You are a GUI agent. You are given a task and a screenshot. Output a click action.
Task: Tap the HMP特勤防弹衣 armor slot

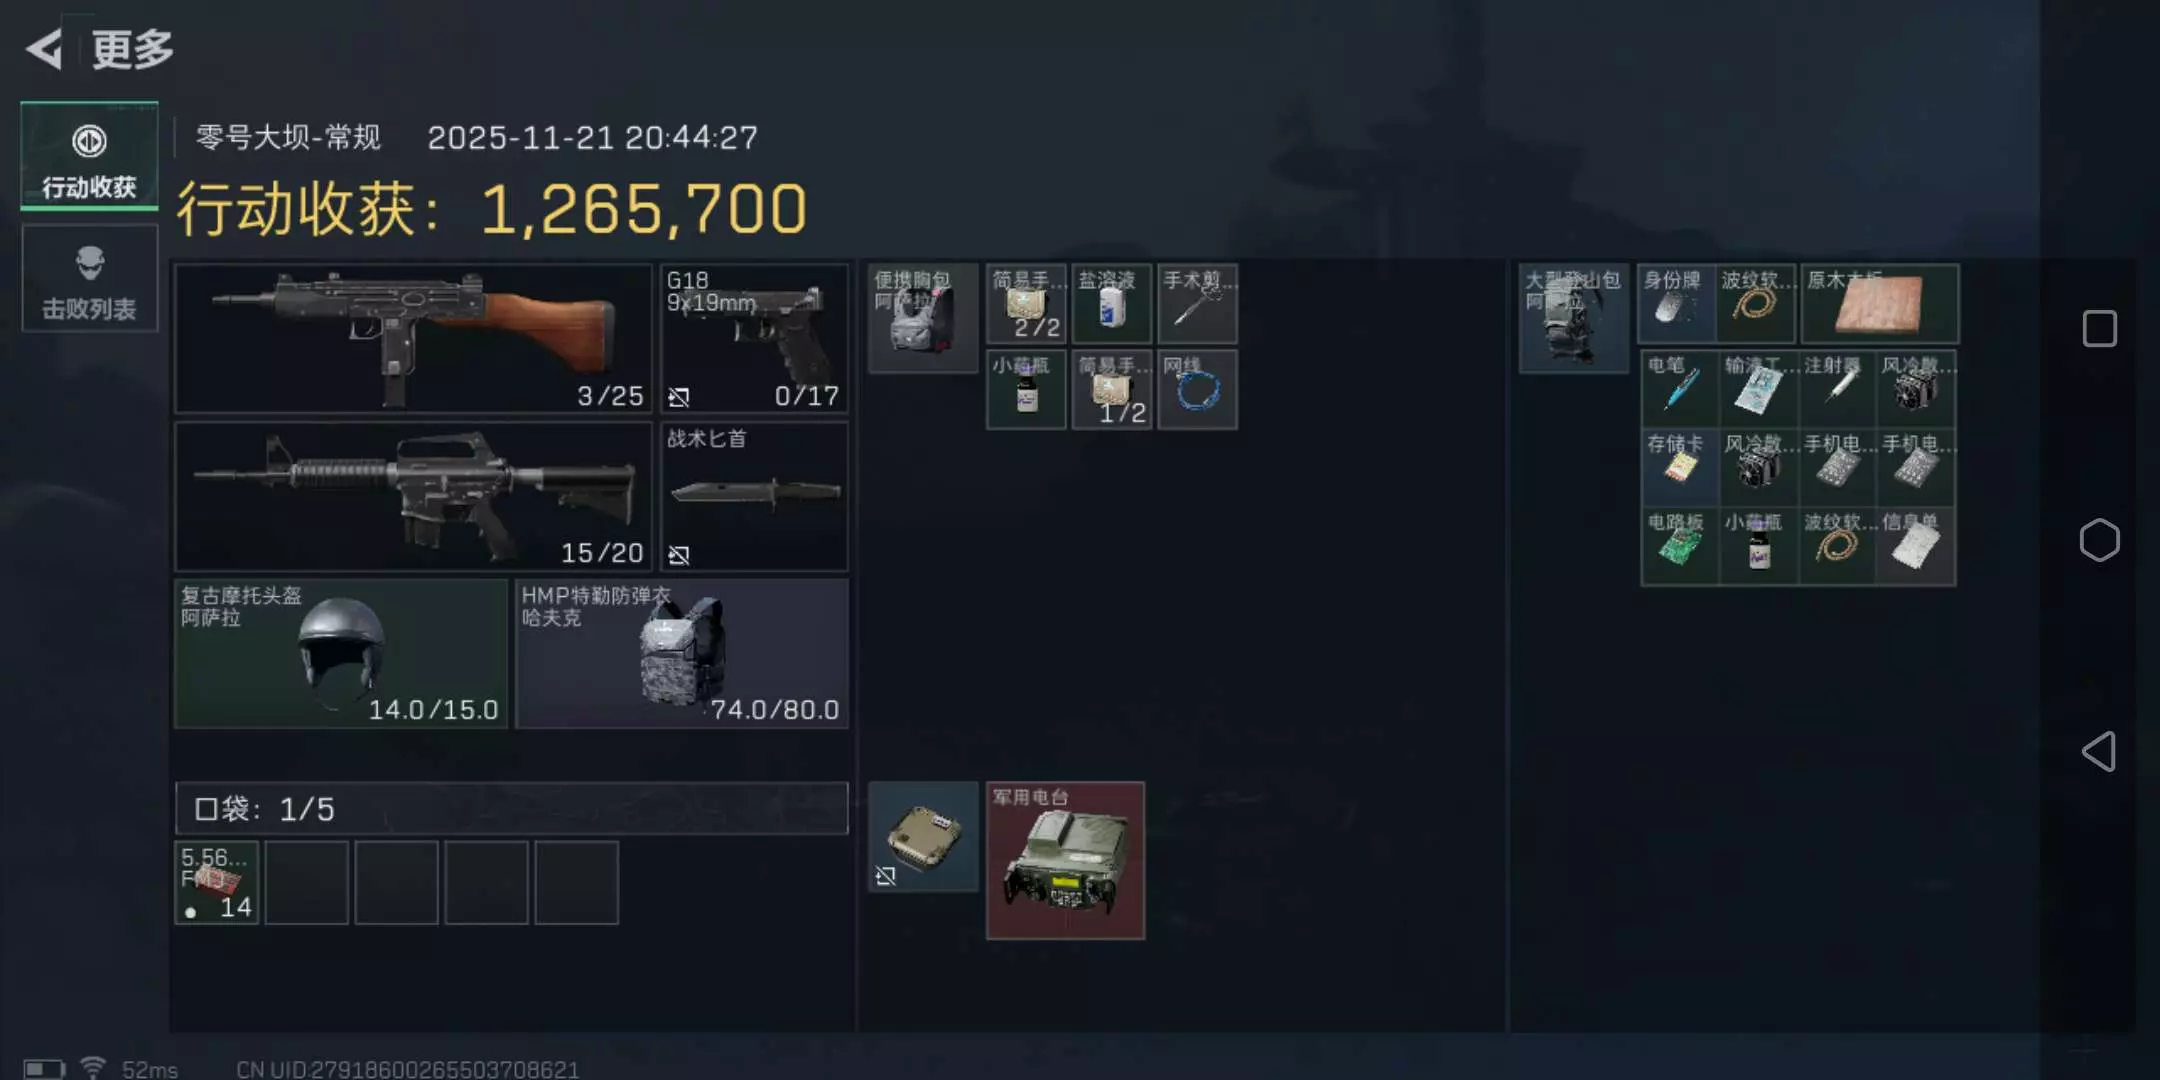[x=682, y=653]
